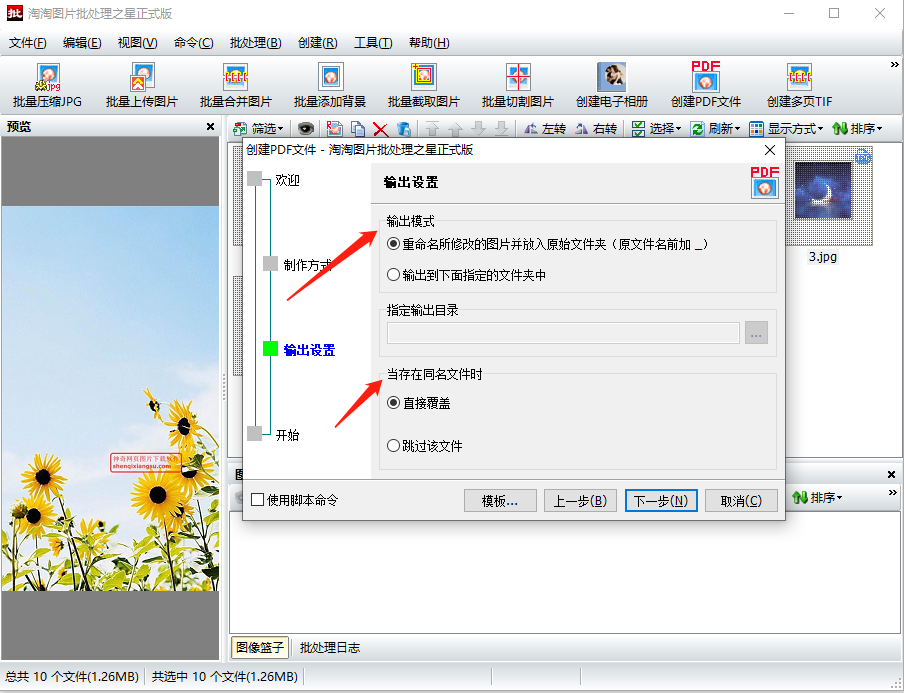
Task: Switch to the 批处理日志 tab
Action: (x=330, y=648)
